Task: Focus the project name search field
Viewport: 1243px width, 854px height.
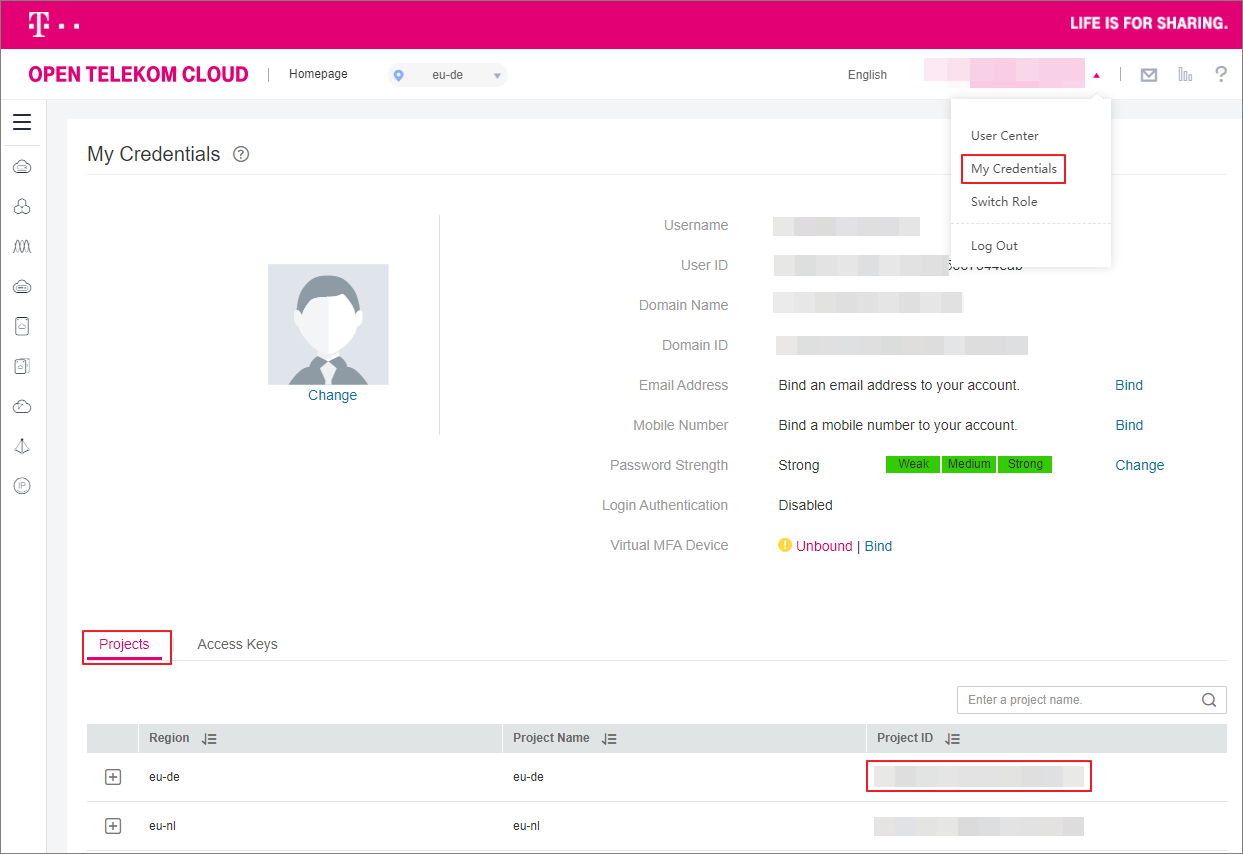Action: tap(1078, 700)
